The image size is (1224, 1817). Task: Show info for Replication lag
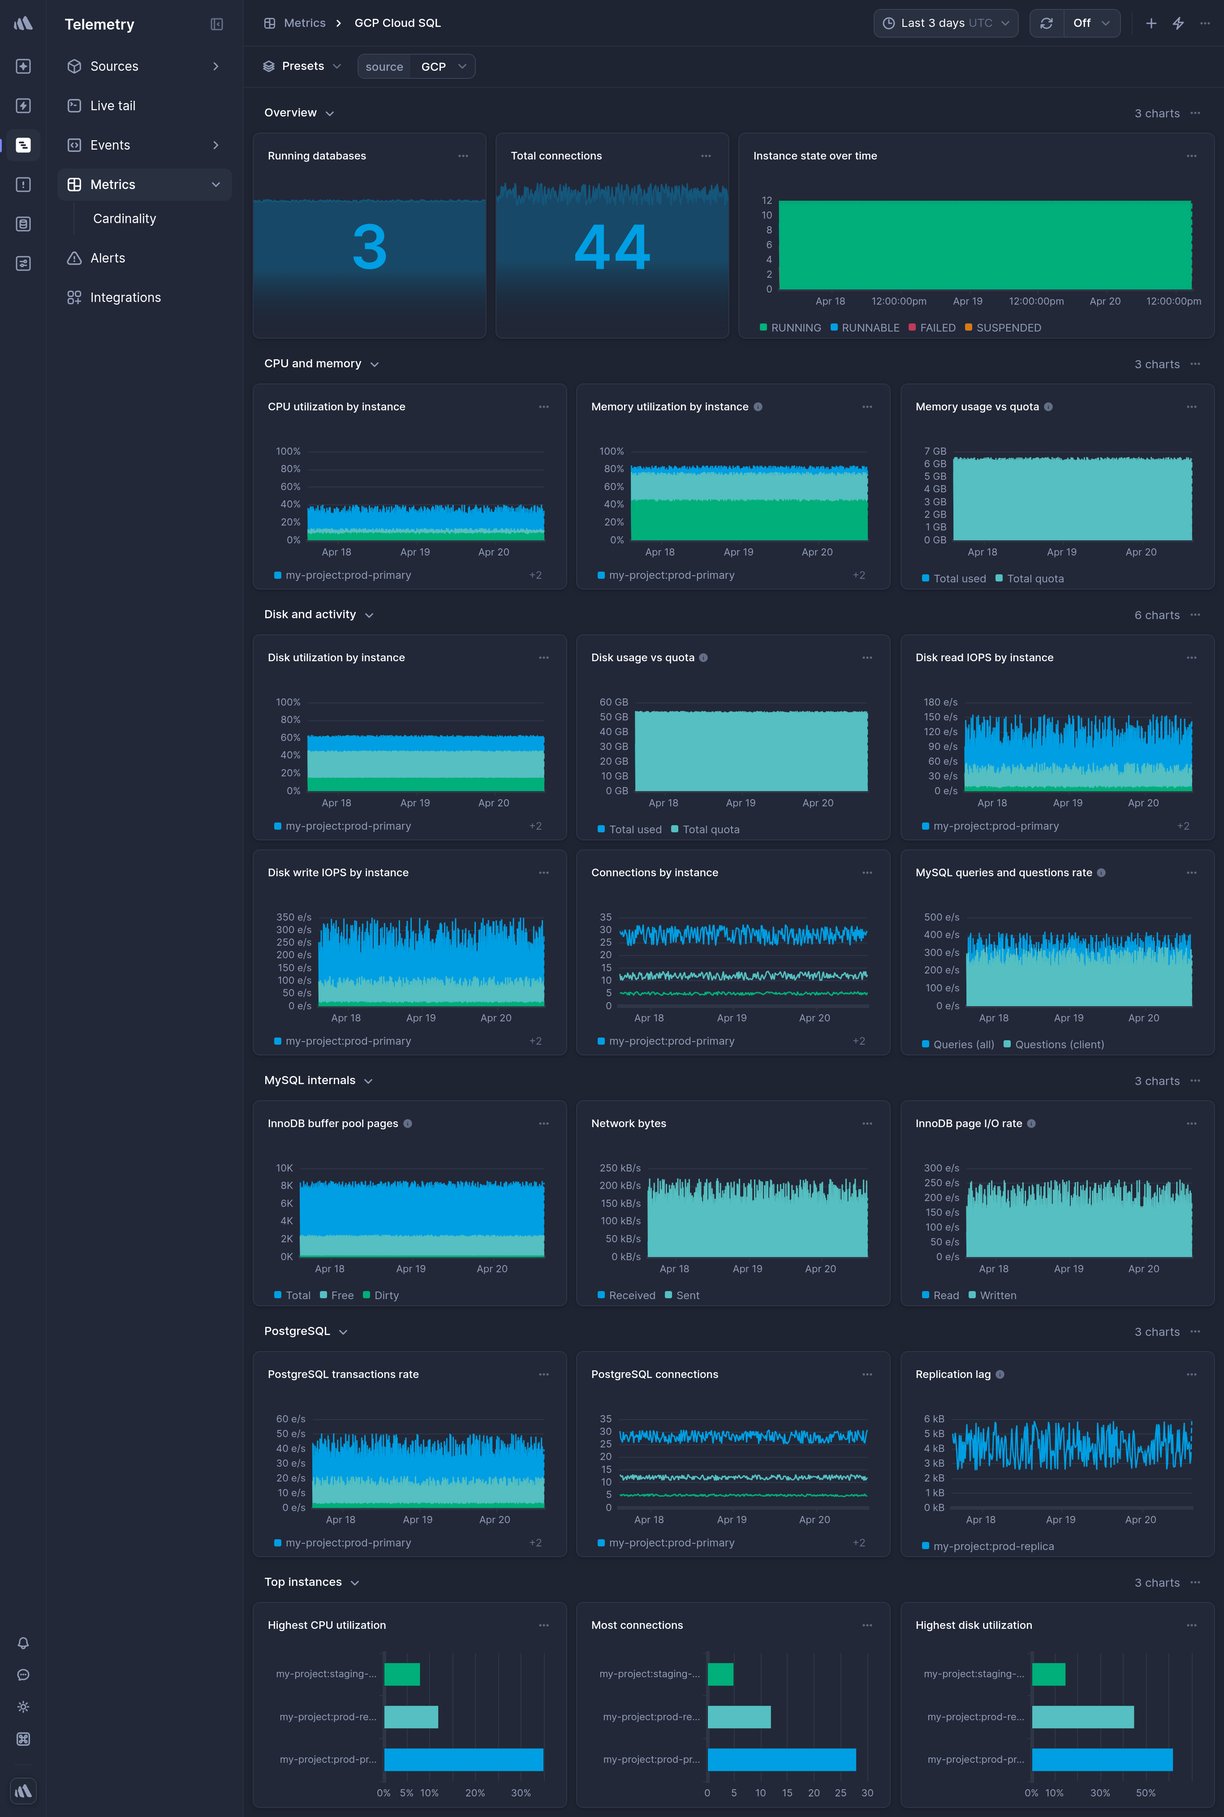(x=1000, y=1375)
